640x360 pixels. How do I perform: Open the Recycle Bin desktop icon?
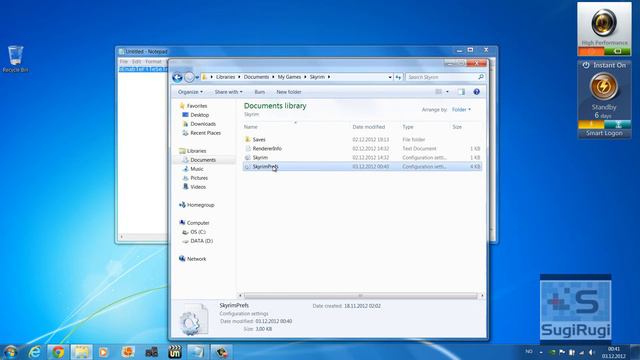pyautogui.click(x=16, y=59)
